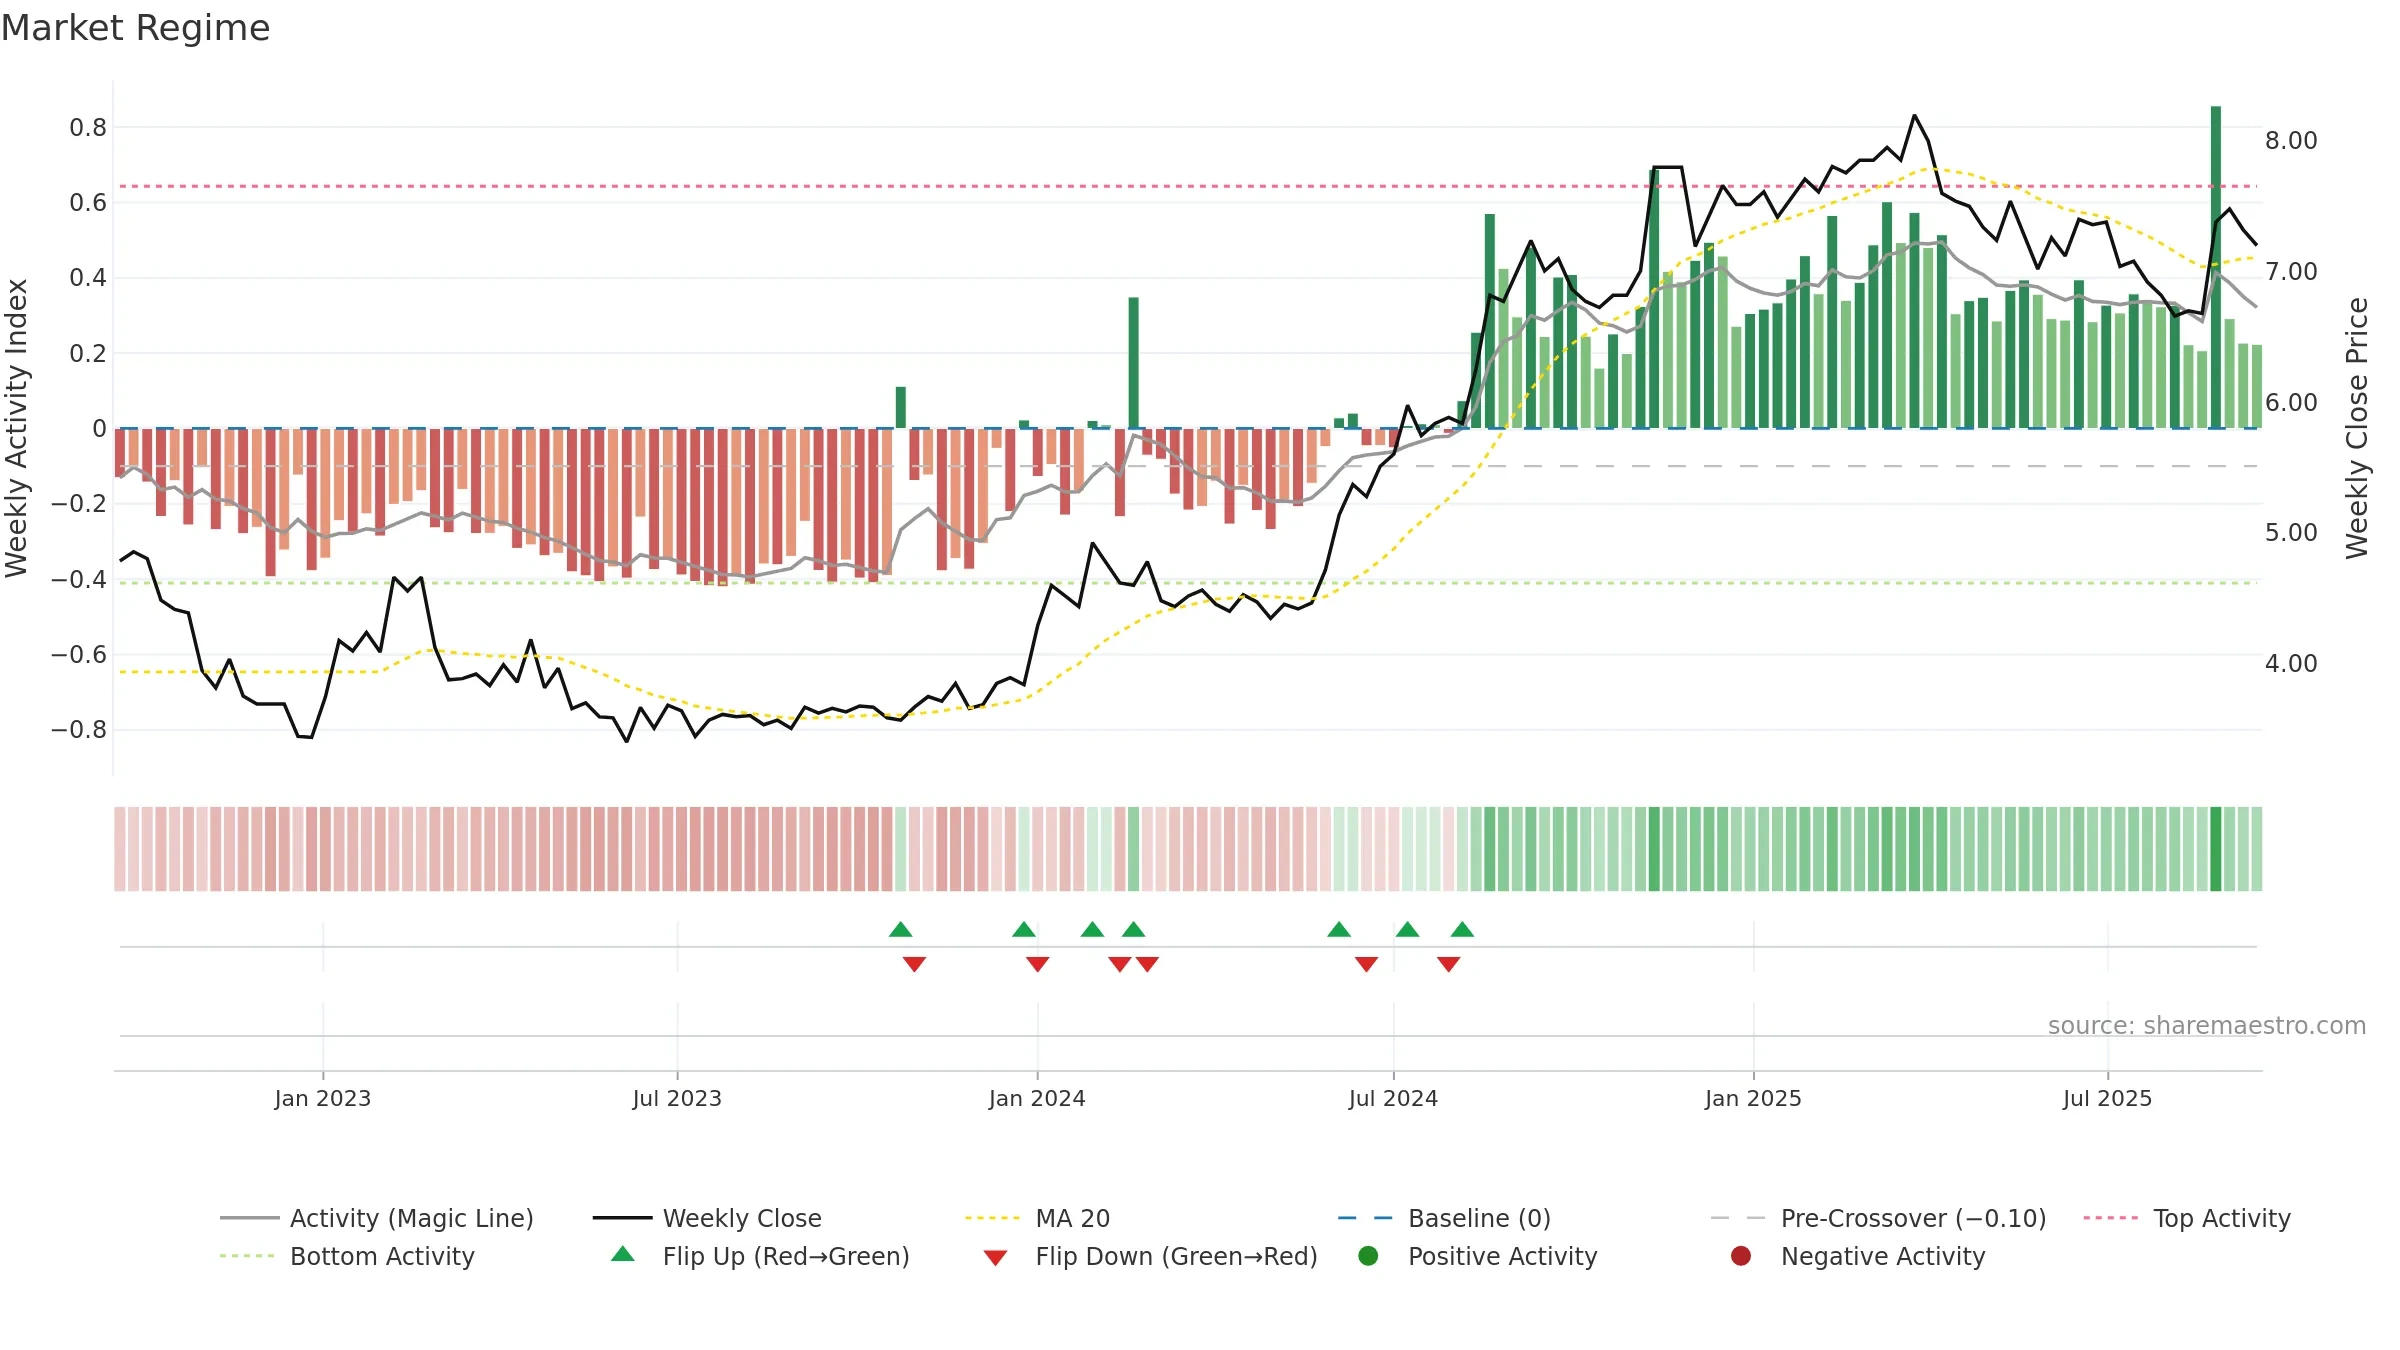2400x1350 pixels.
Task: Click the Jul 2024 axis label
Action: (1393, 1098)
